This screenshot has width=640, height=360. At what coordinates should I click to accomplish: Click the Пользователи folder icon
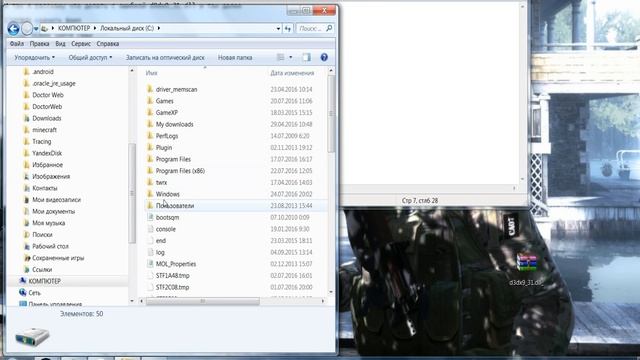pos(150,206)
